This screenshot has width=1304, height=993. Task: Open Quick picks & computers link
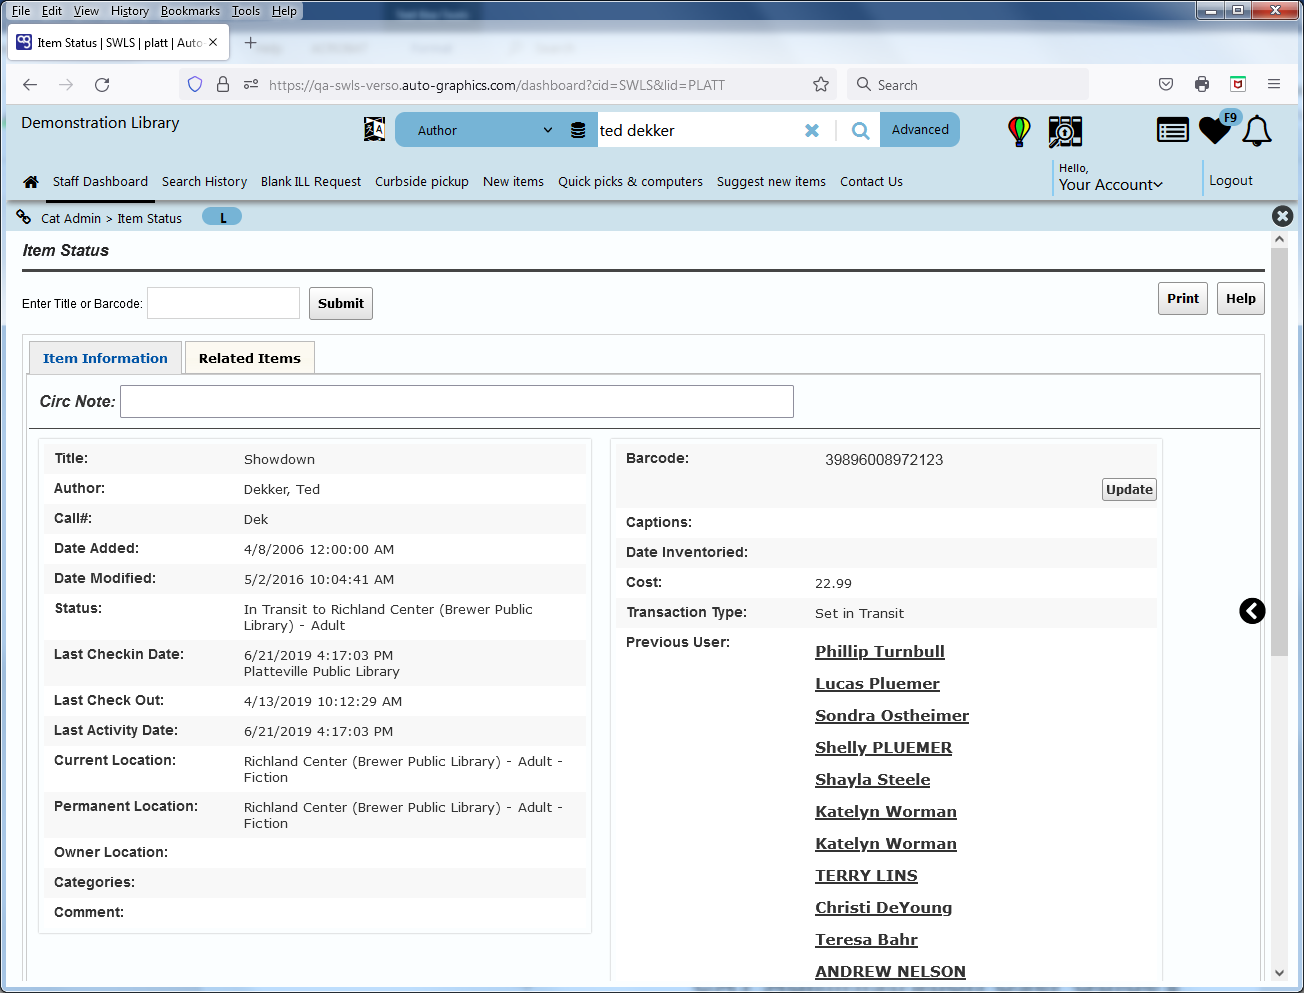[630, 182]
